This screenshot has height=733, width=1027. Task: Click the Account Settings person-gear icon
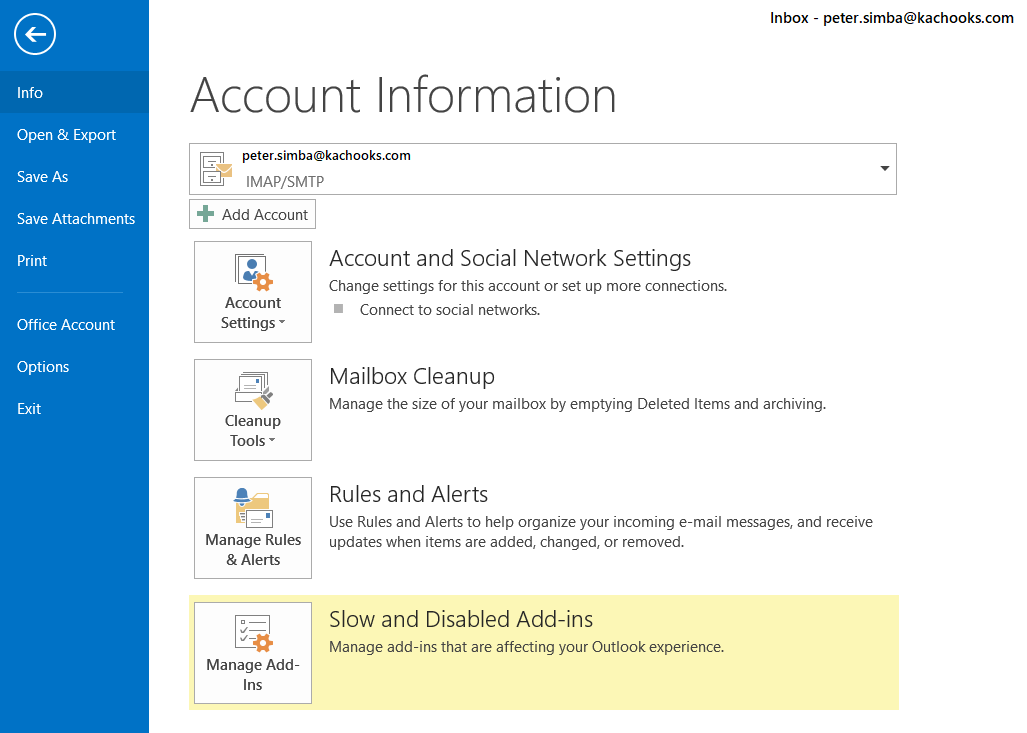click(253, 273)
